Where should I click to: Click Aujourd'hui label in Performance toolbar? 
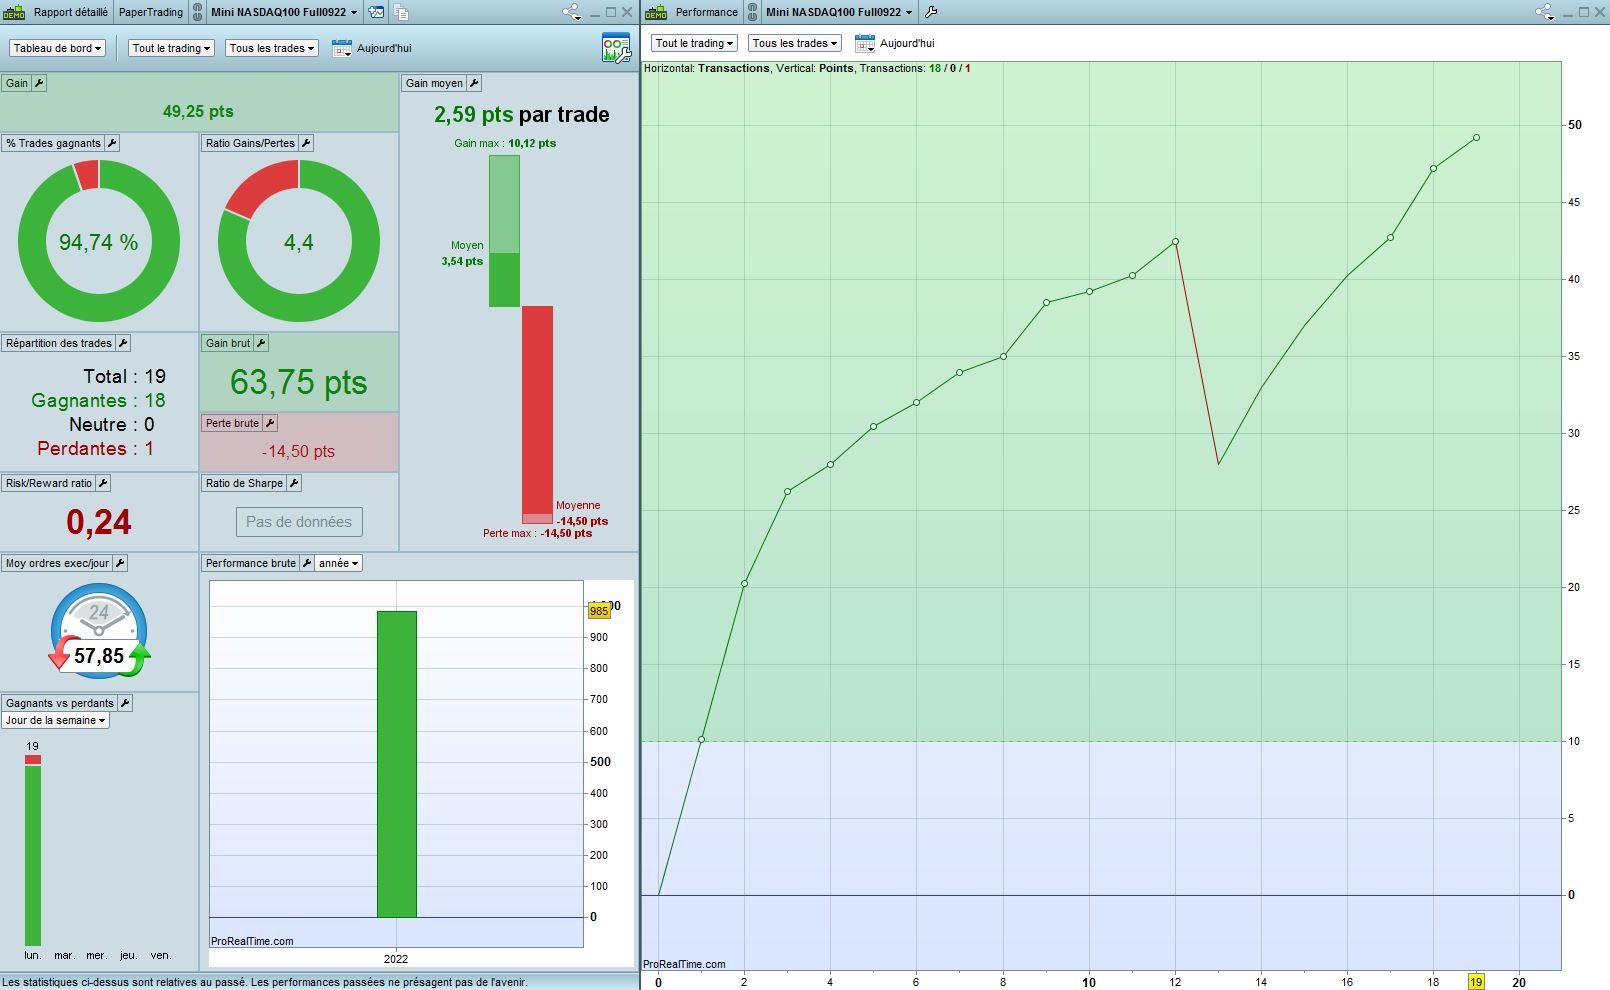907,43
